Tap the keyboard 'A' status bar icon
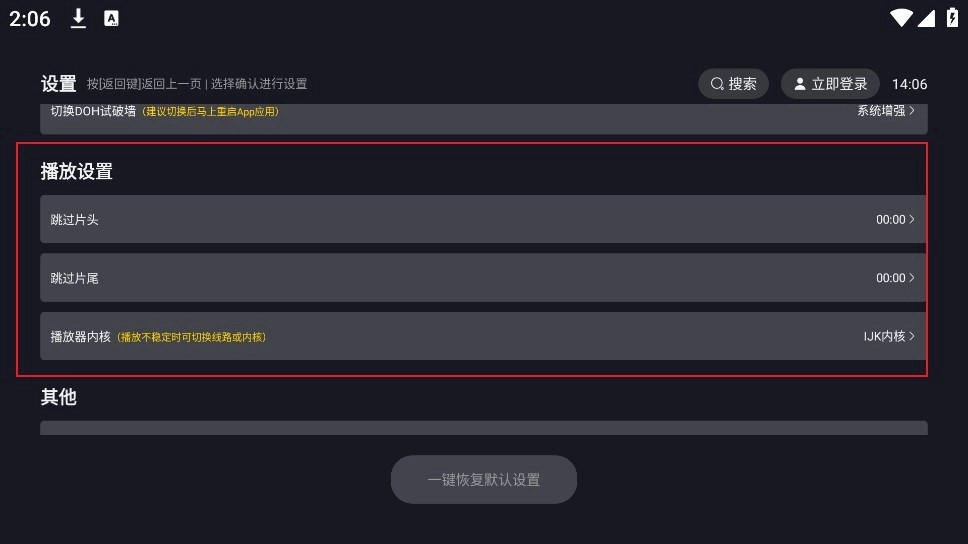Image resolution: width=968 pixels, height=544 pixels. pos(111,18)
